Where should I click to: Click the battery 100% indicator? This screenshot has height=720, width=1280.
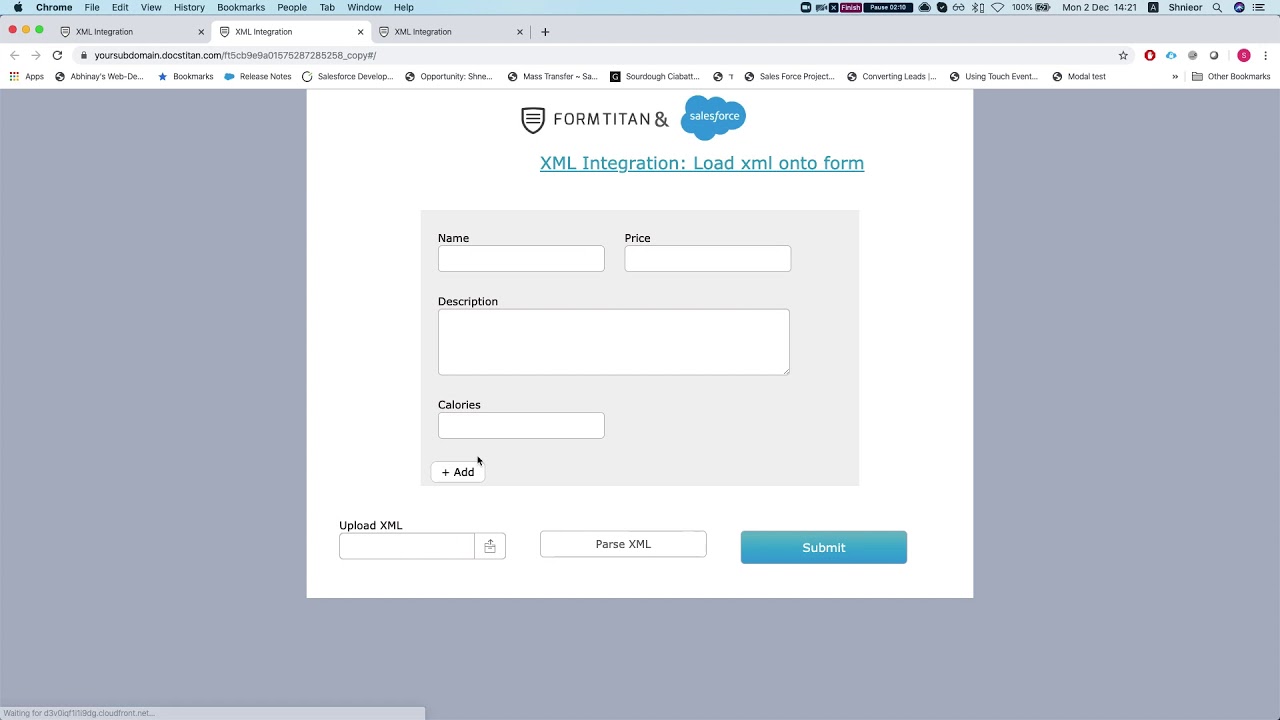click(1031, 7)
